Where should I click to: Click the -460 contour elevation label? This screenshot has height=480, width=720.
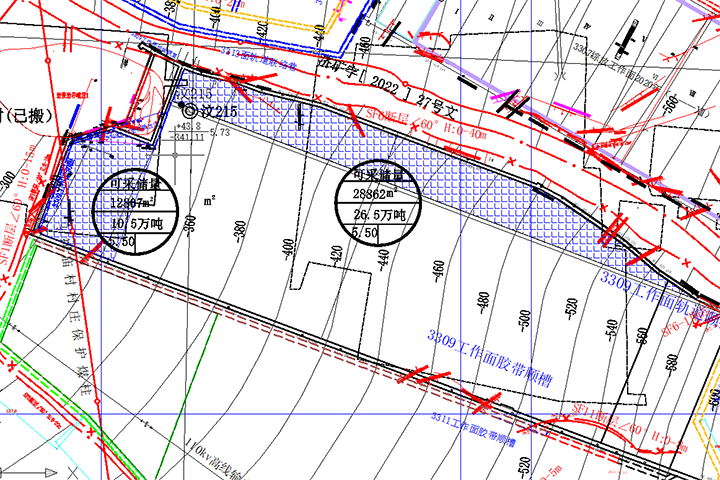tap(438, 273)
